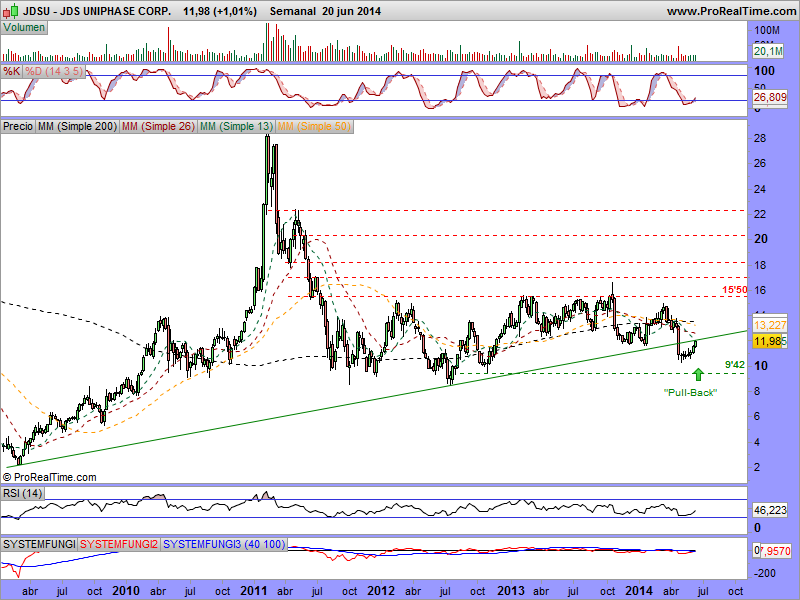
Task: Click the red 15'50 resistance label
Action: tap(735, 290)
